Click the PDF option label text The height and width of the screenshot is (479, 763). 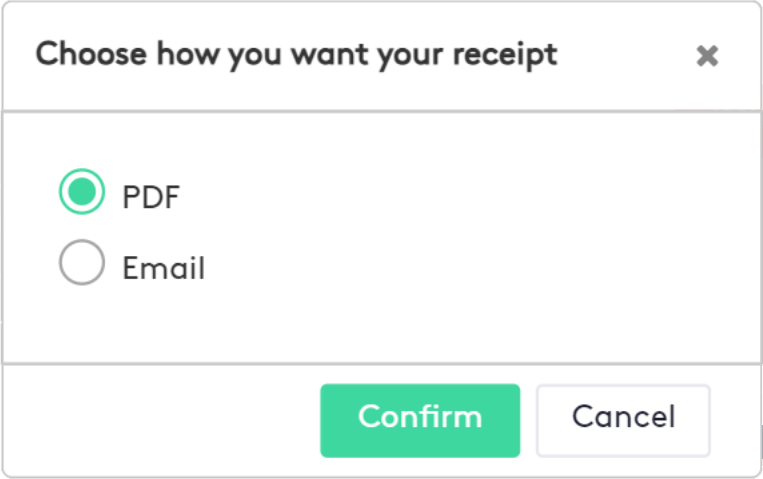151,196
